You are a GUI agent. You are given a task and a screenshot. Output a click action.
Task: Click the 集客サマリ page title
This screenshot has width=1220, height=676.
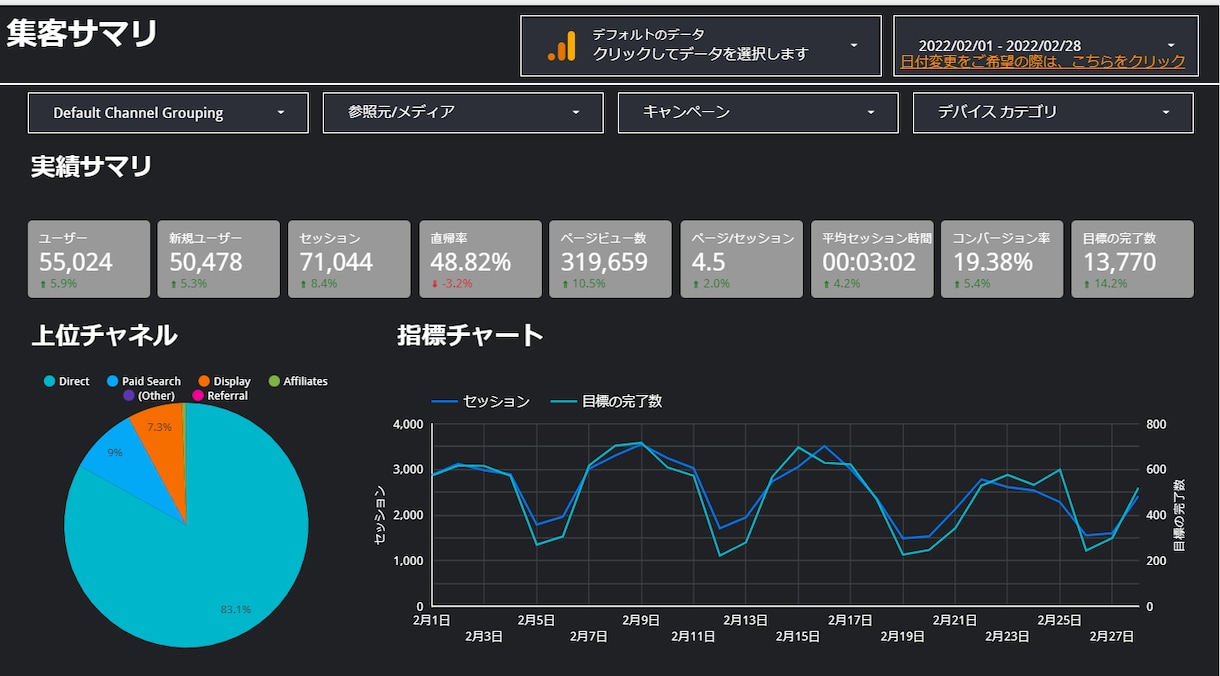(x=82, y=33)
